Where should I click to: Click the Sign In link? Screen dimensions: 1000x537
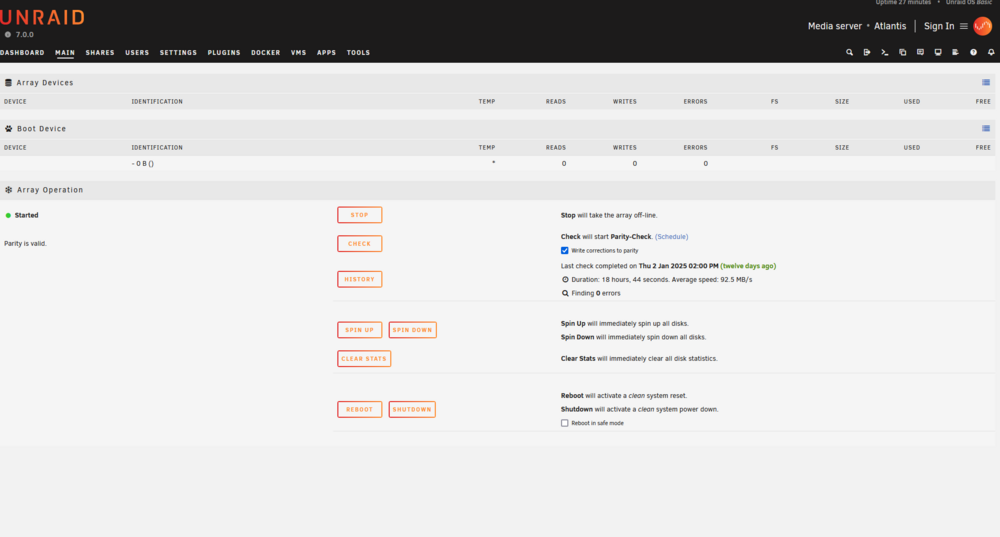coord(939,26)
